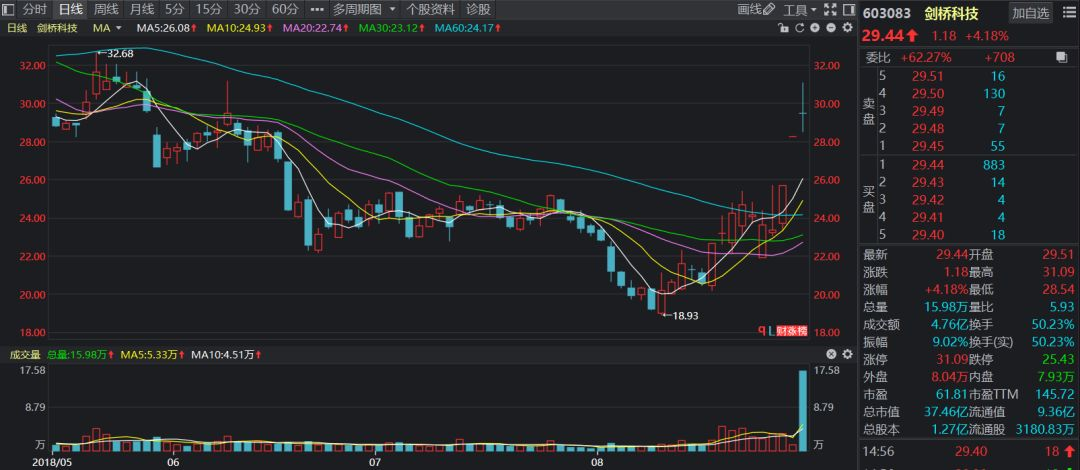
Task: Click the MA60:24.17 indicator label
Action: (x=468, y=28)
